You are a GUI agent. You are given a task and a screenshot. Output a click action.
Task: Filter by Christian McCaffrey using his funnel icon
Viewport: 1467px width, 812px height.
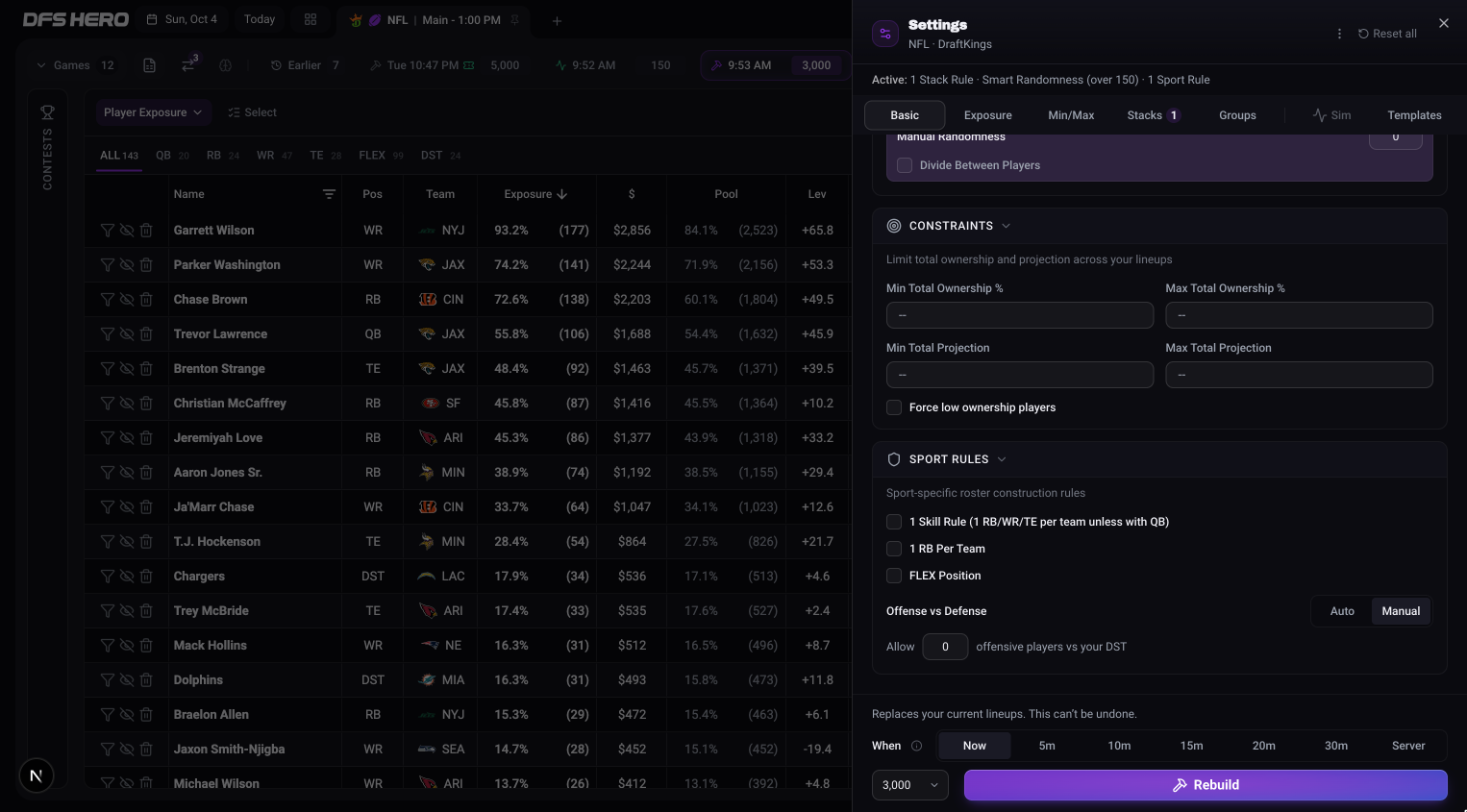click(107, 403)
